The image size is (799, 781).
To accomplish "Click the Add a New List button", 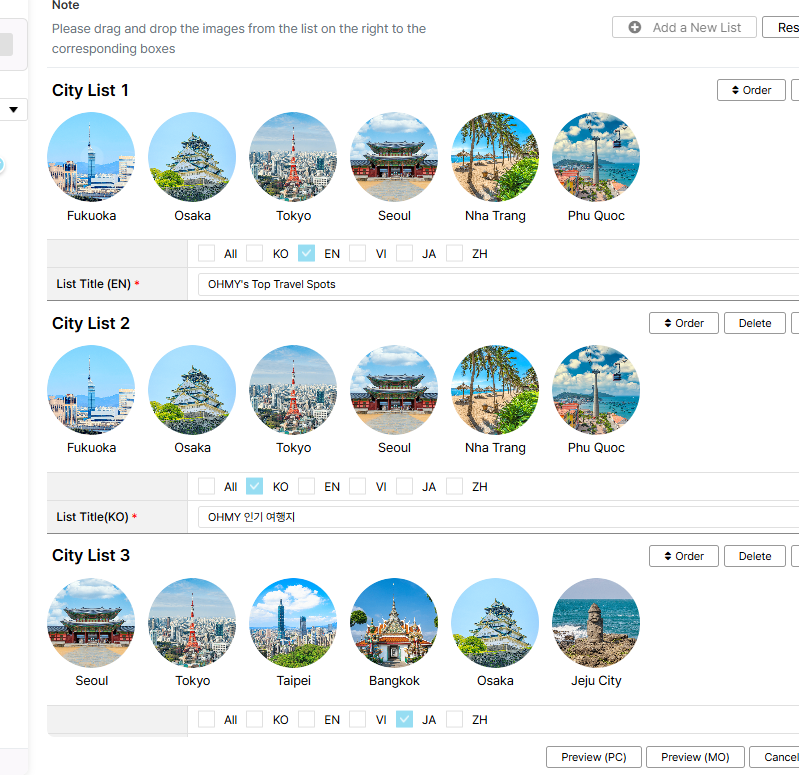I will coord(684,27).
